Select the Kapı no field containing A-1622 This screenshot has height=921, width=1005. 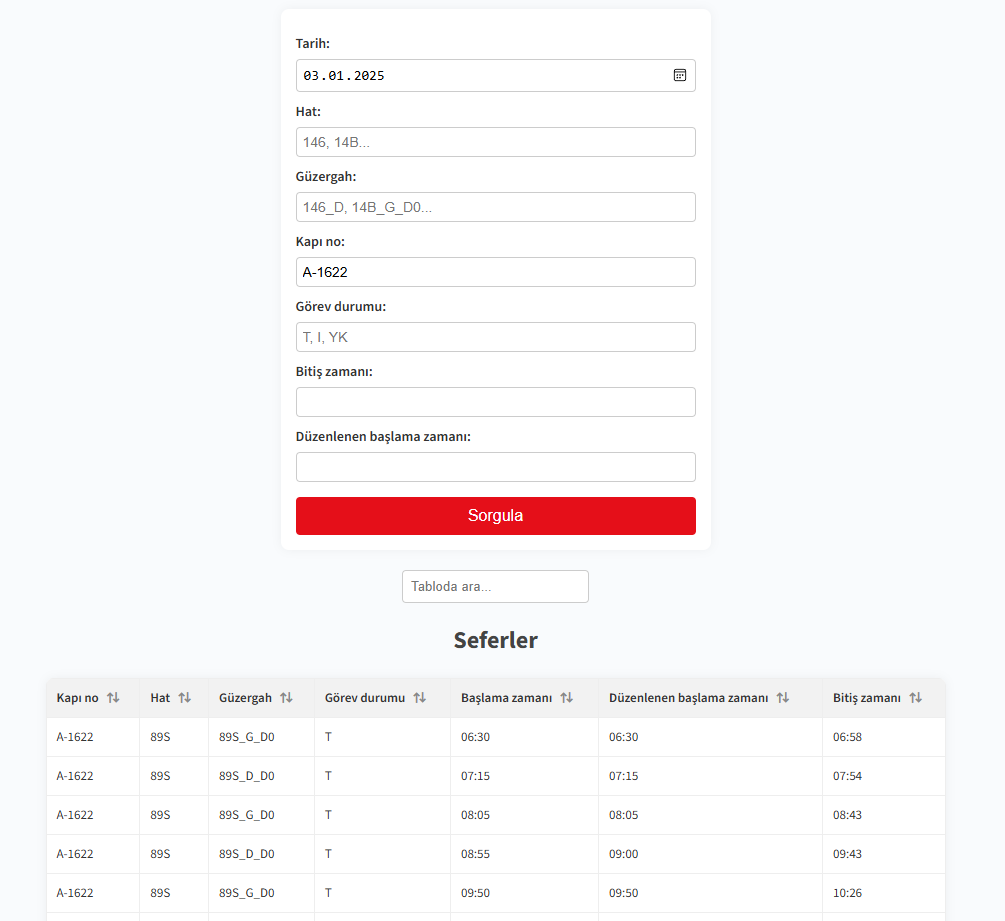pos(495,272)
